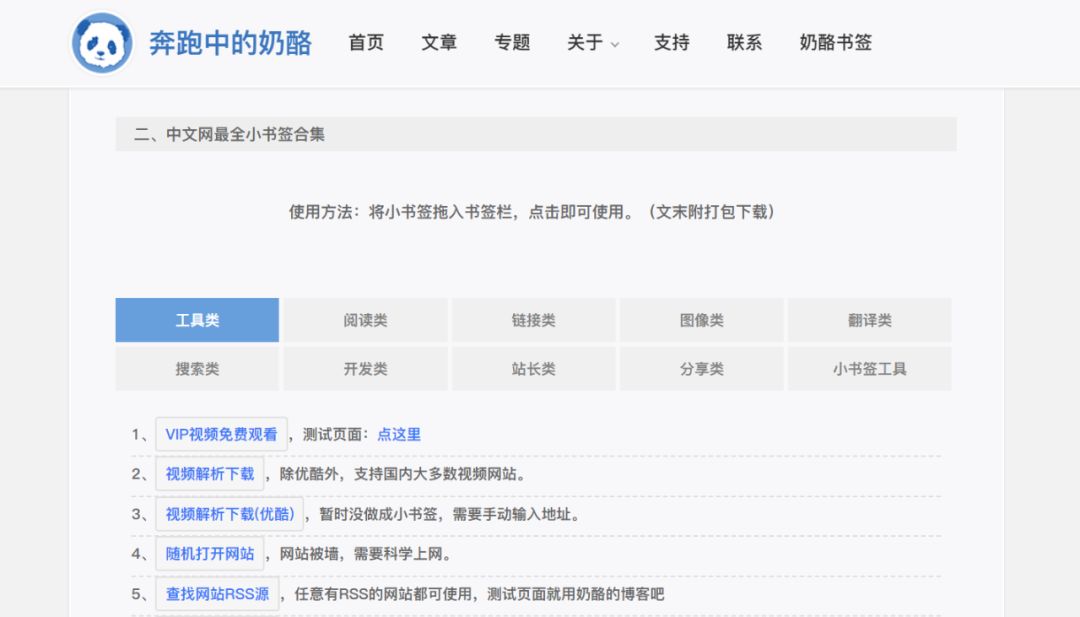1080x617 pixels.
Task: Open the 查找网站RSS源 bookmarklet
Action: 217,593
